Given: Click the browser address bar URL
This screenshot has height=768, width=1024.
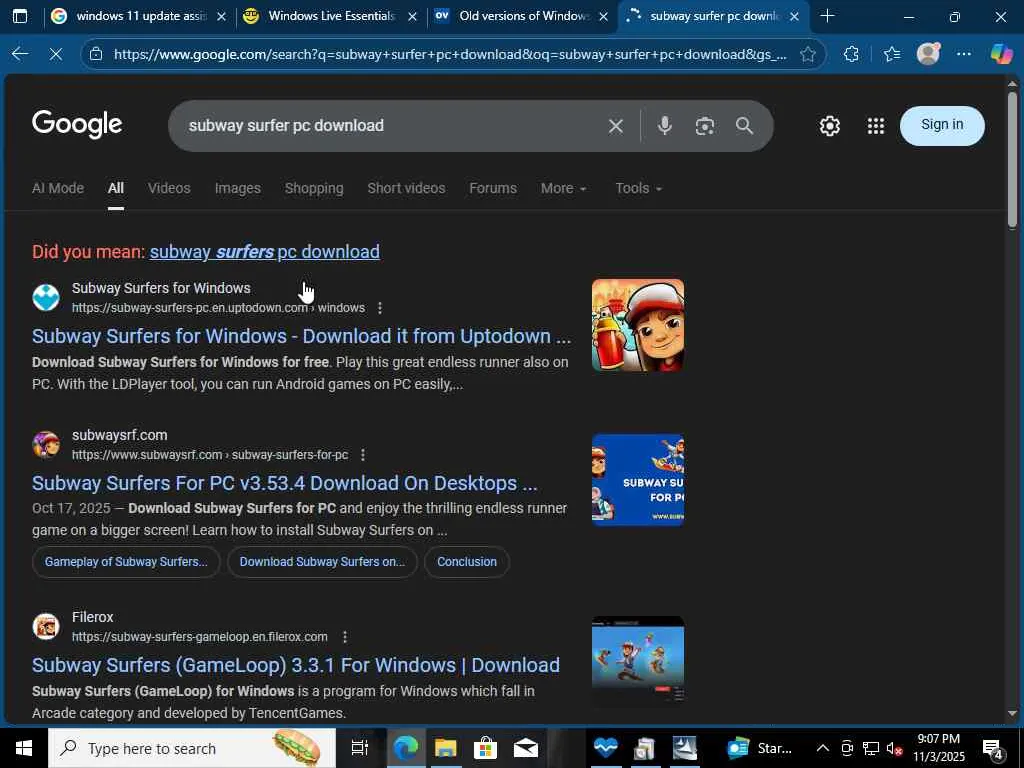Looking at the screenshot, I should (450, 54).
